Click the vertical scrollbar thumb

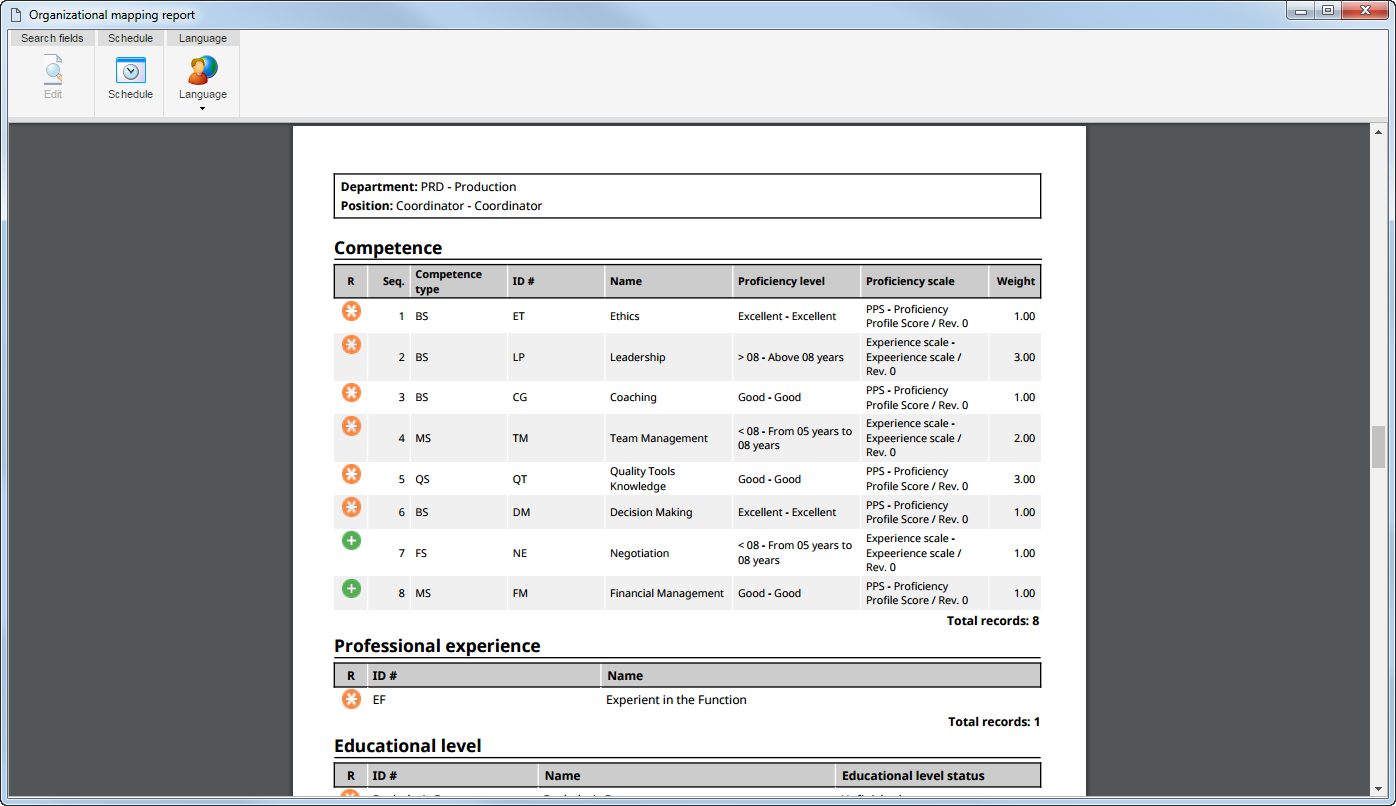tap(1378, 447)
